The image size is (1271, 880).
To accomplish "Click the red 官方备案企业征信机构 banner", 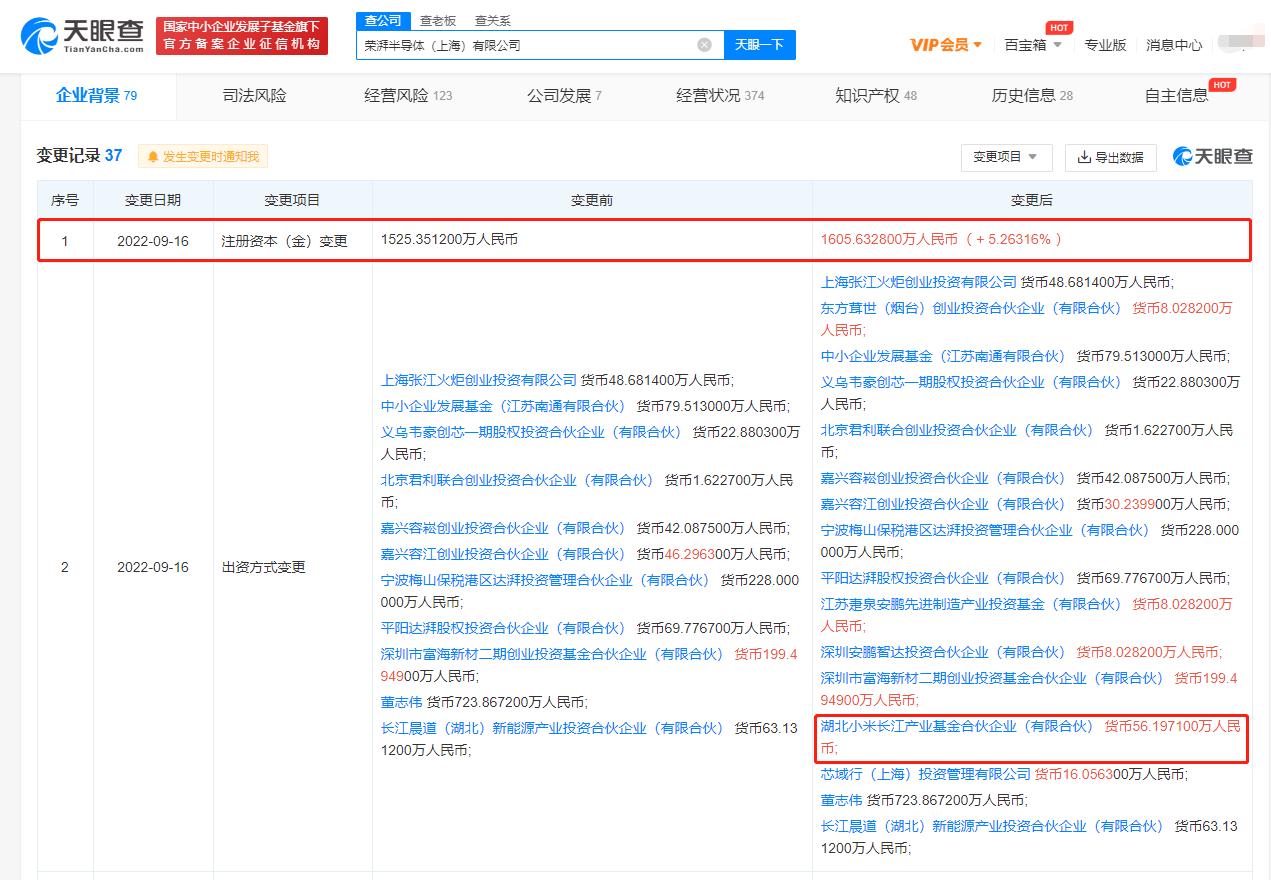I will (x=242, y=36).
